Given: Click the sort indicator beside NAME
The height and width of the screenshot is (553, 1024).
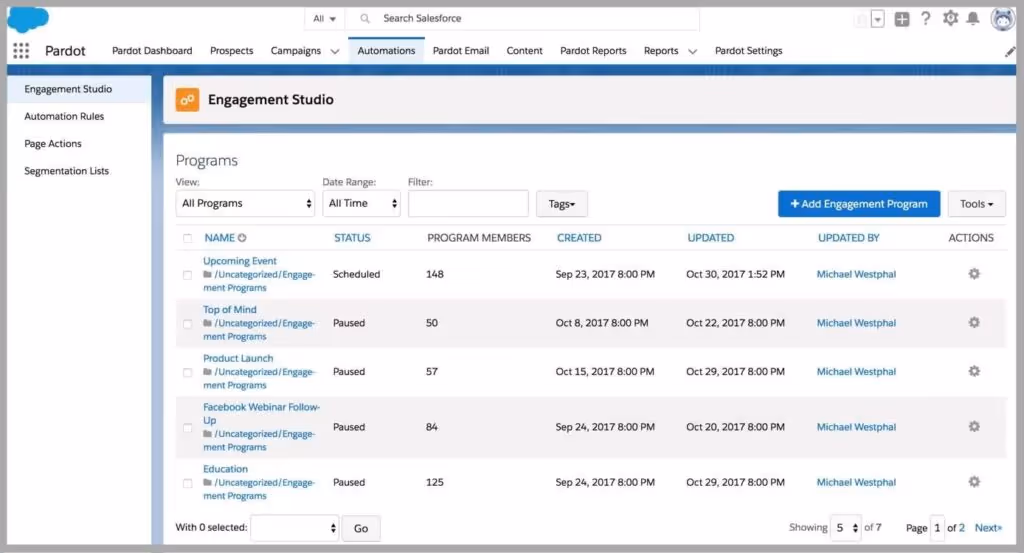Looking at the screenshot, I should point(242,238).
